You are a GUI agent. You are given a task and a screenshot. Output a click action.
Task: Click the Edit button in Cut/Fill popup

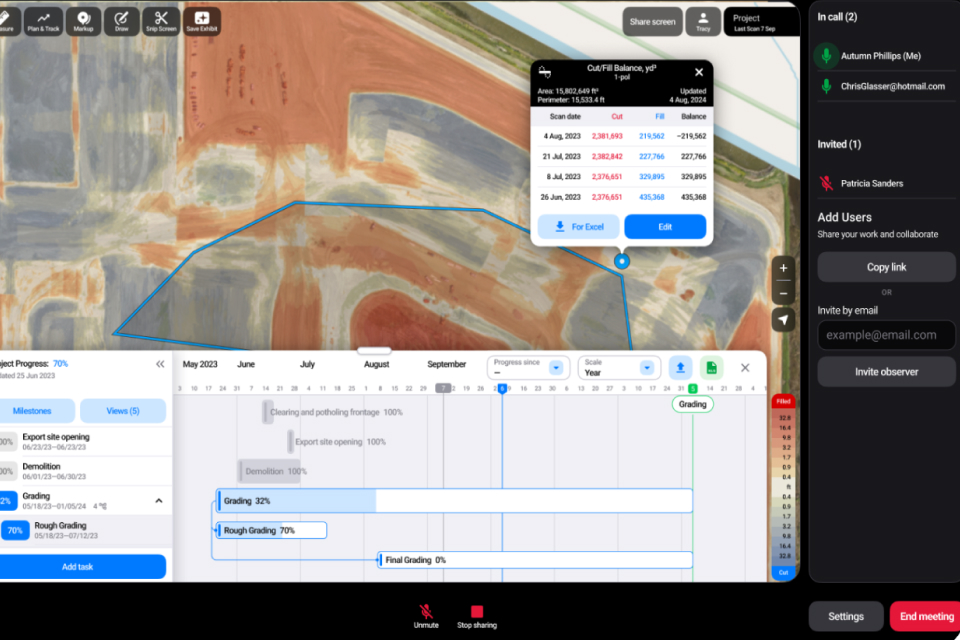pyautogui.click(x=665, y=227)
